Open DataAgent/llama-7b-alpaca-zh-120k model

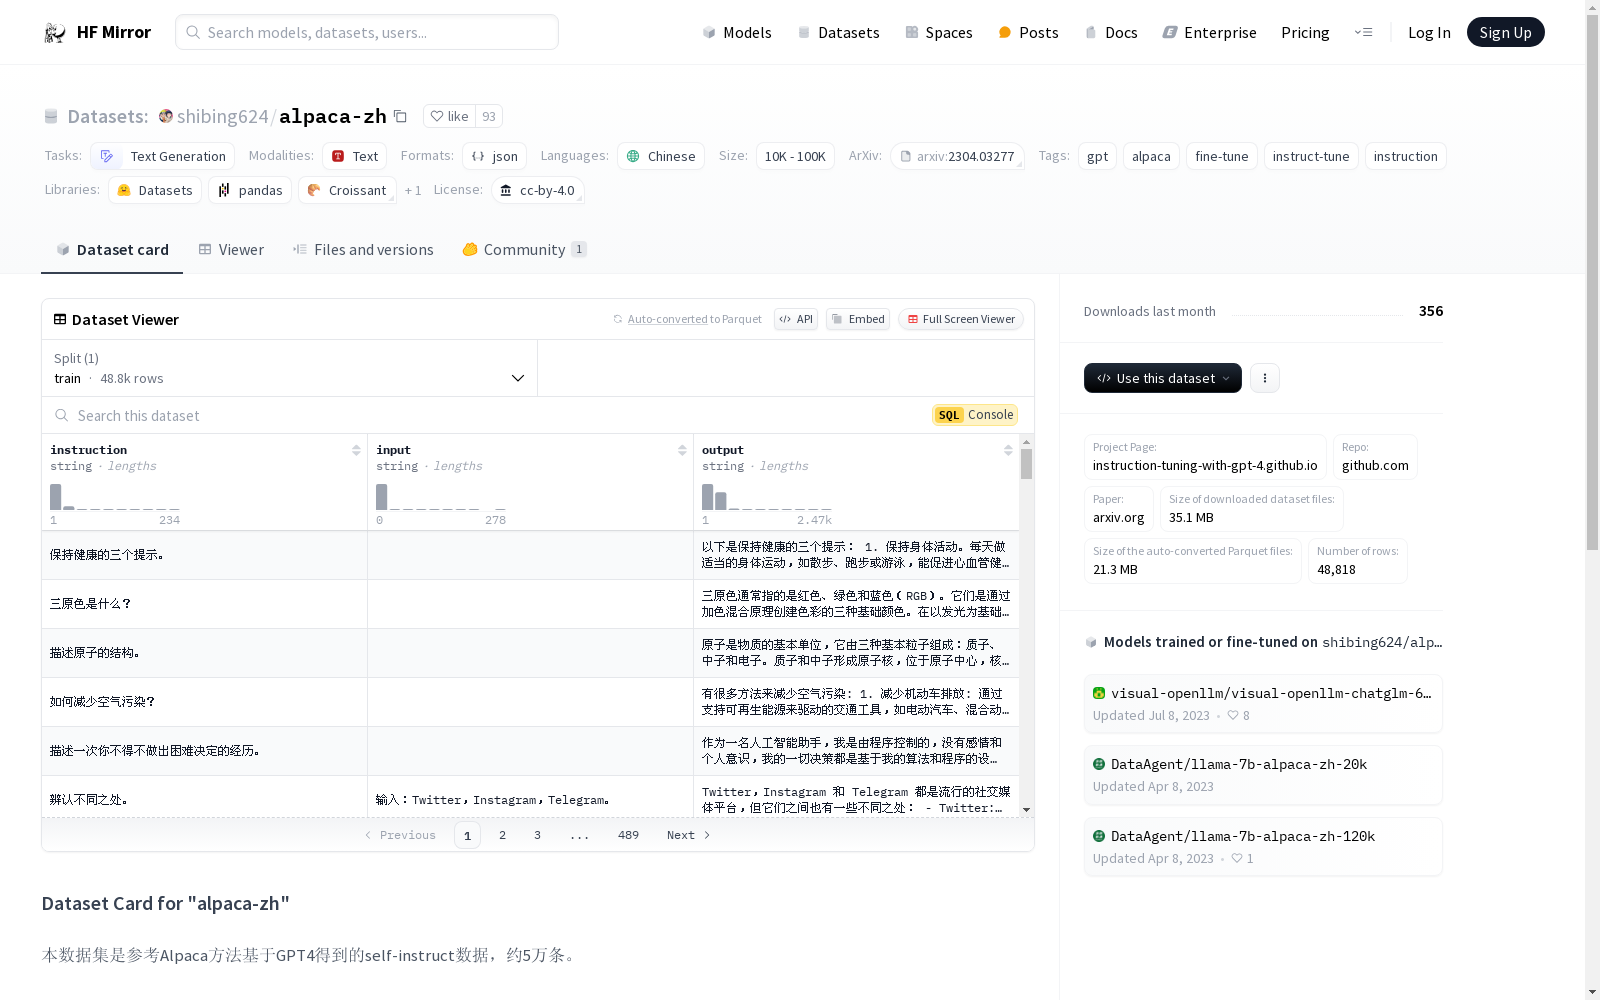(1263, 847)
